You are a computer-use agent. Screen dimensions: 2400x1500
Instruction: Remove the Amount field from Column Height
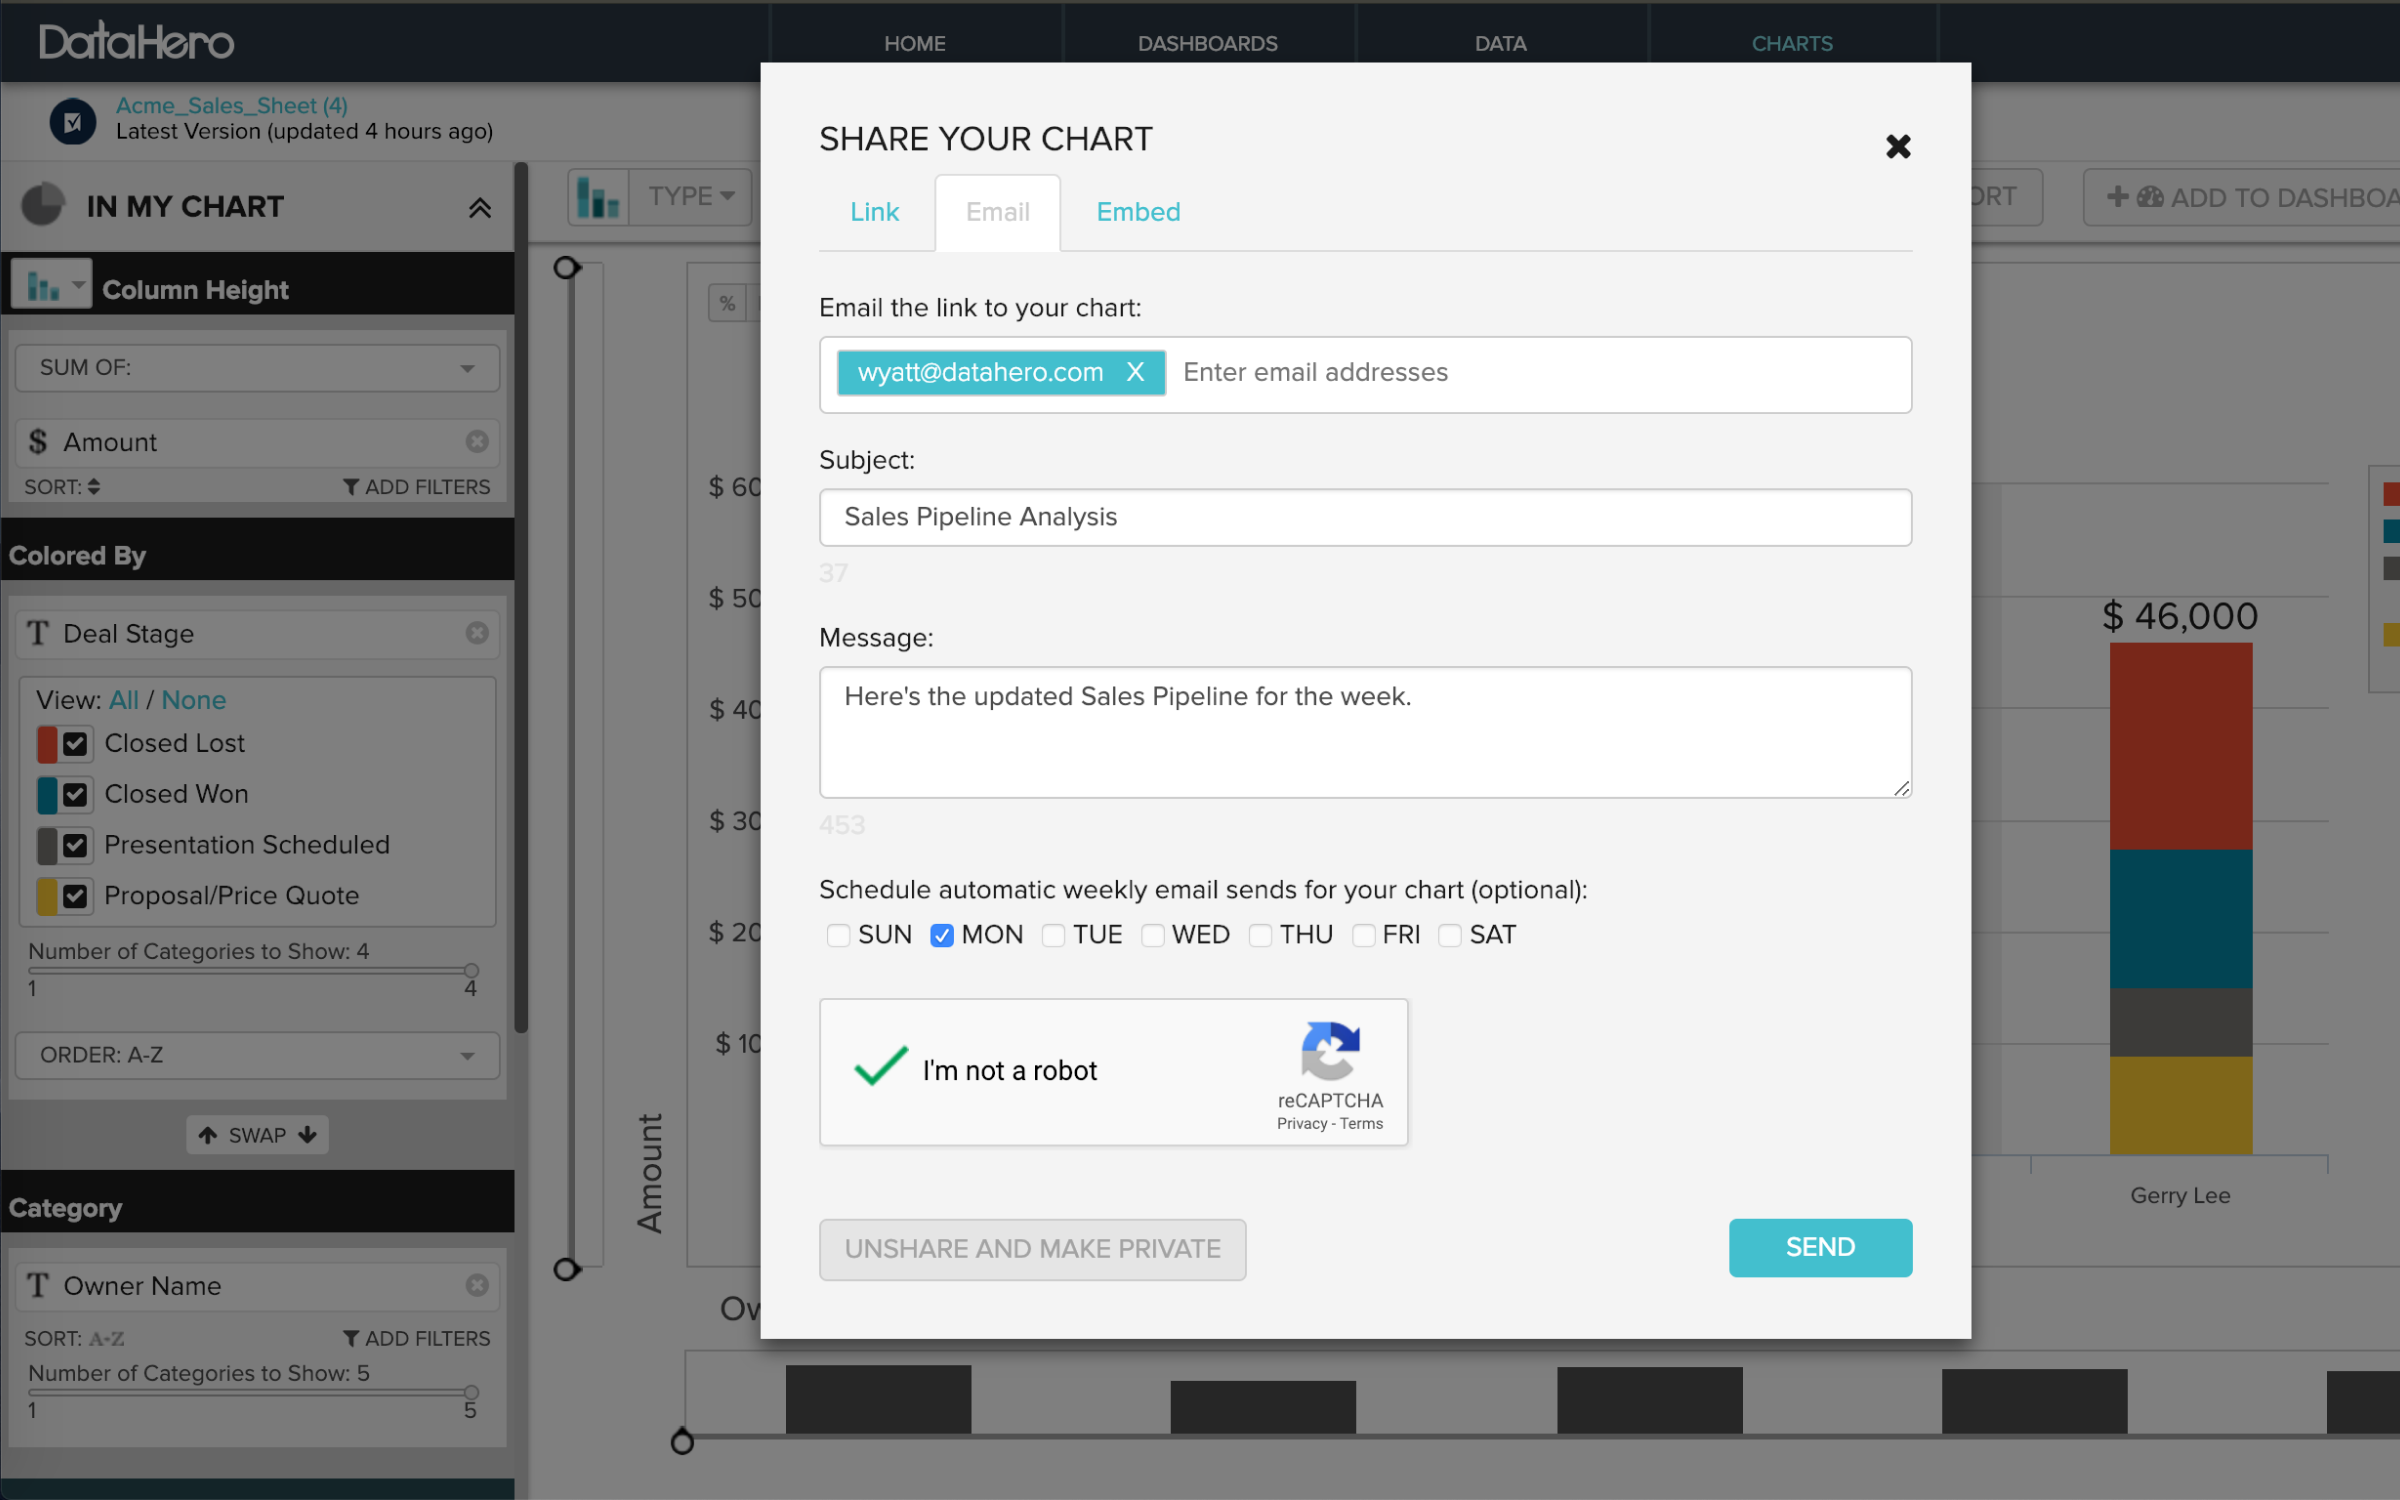(478, 442)
